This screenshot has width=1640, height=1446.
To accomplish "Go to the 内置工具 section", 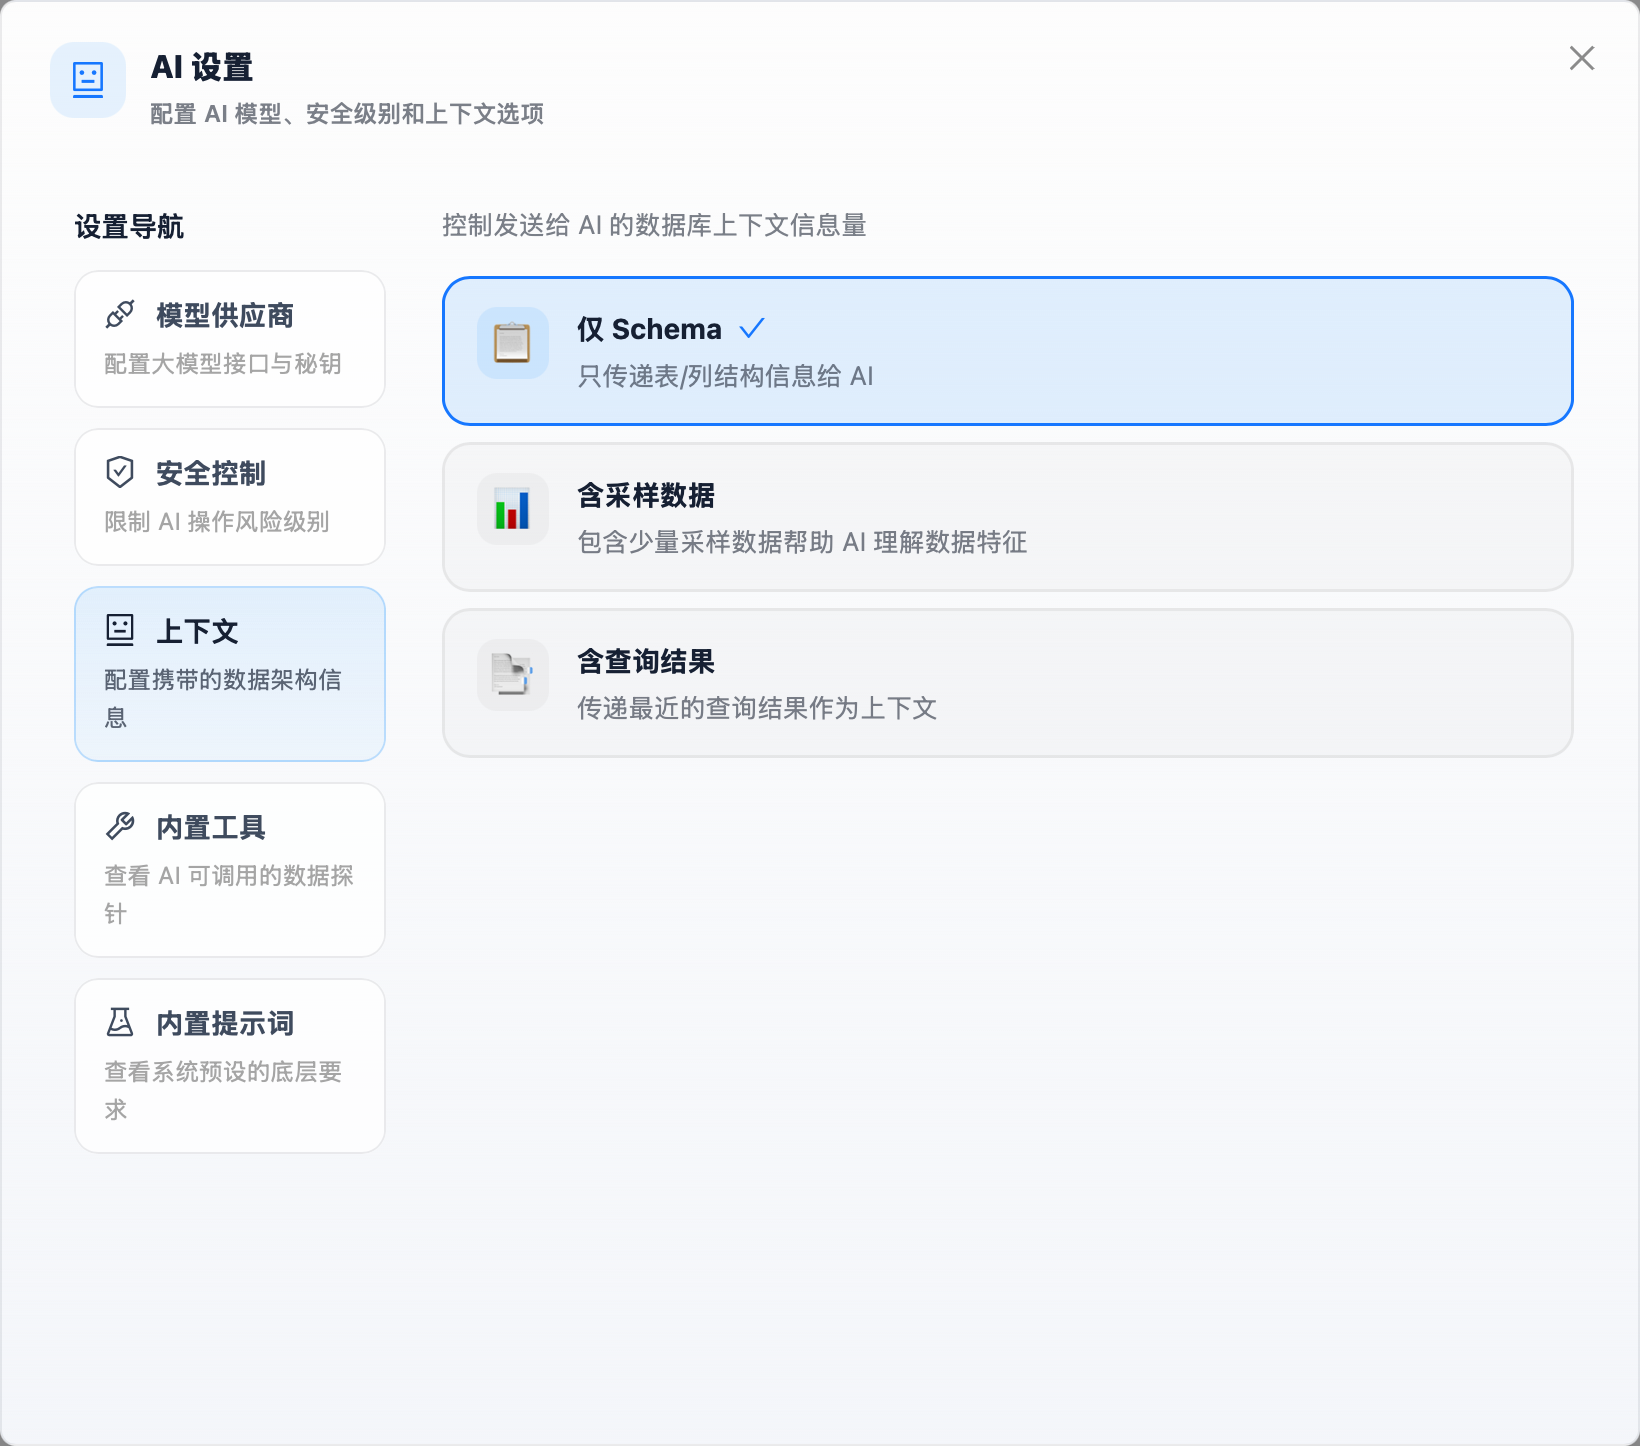I will pos(230,870).
